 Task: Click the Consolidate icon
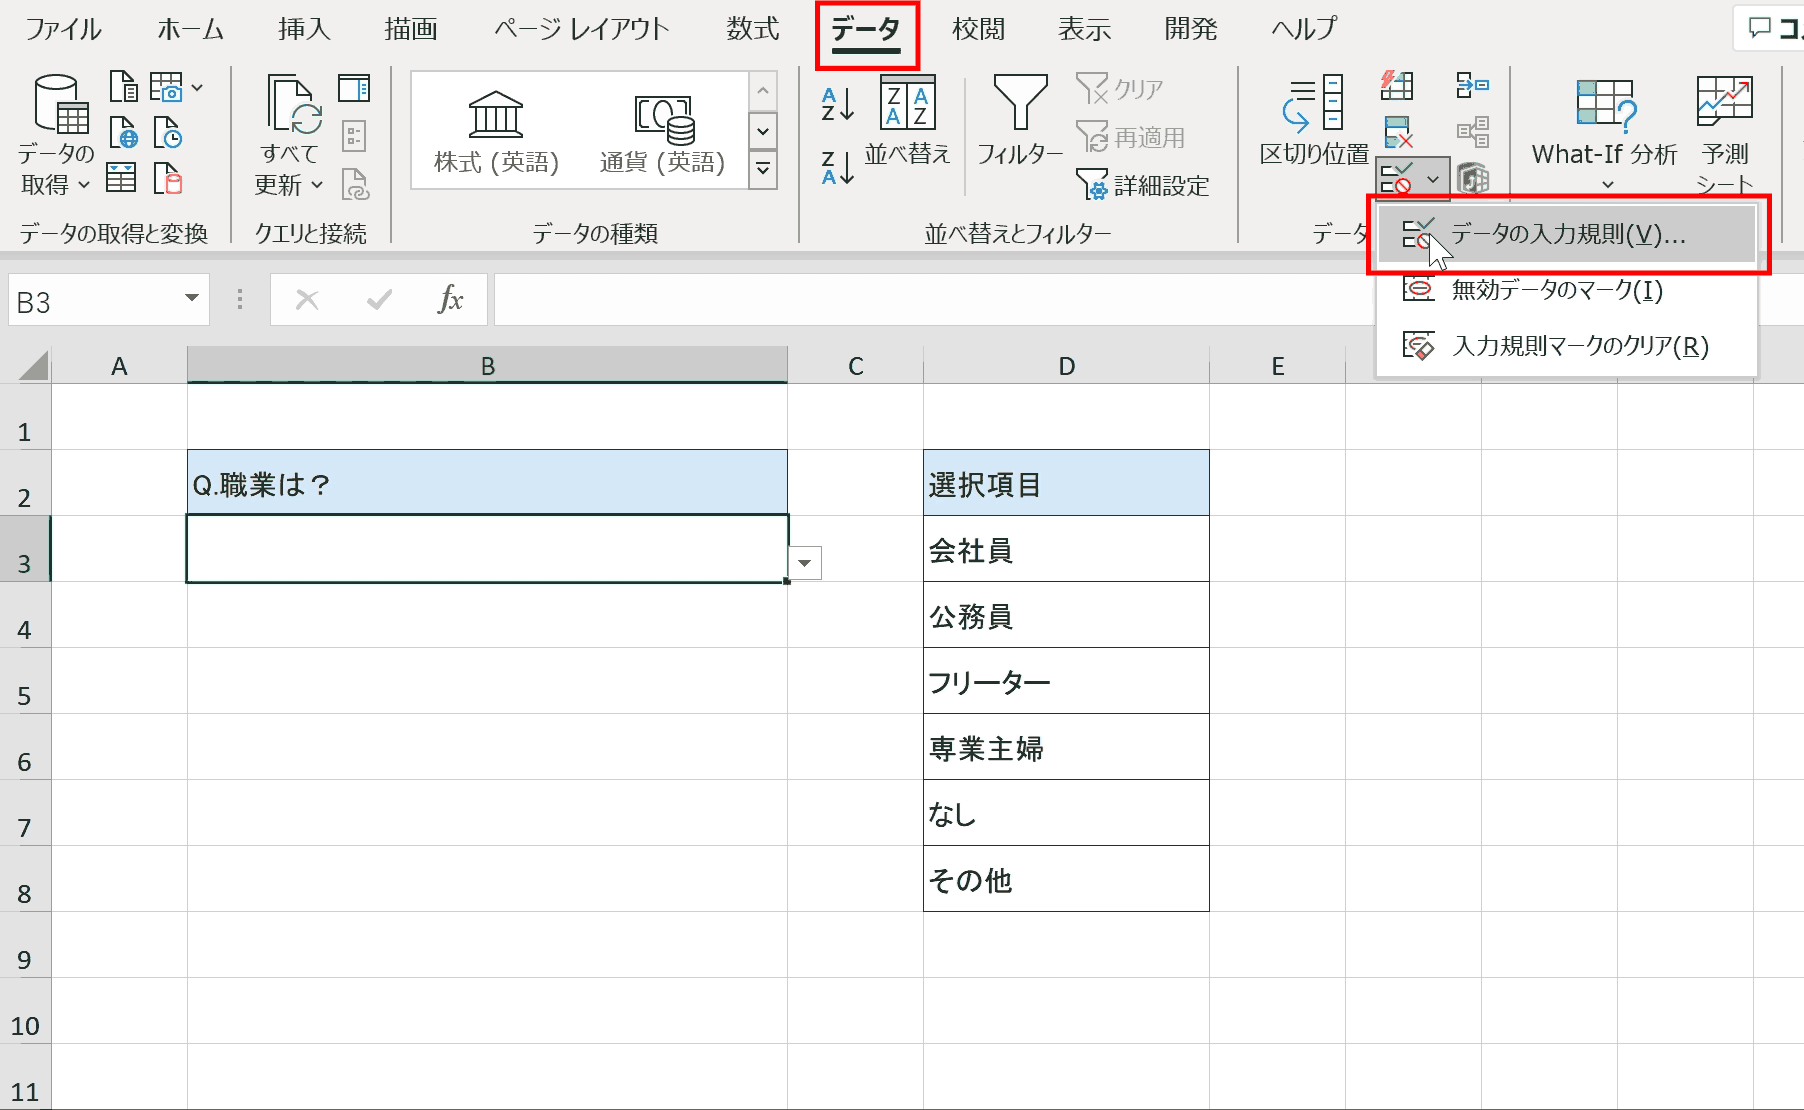1472,86
